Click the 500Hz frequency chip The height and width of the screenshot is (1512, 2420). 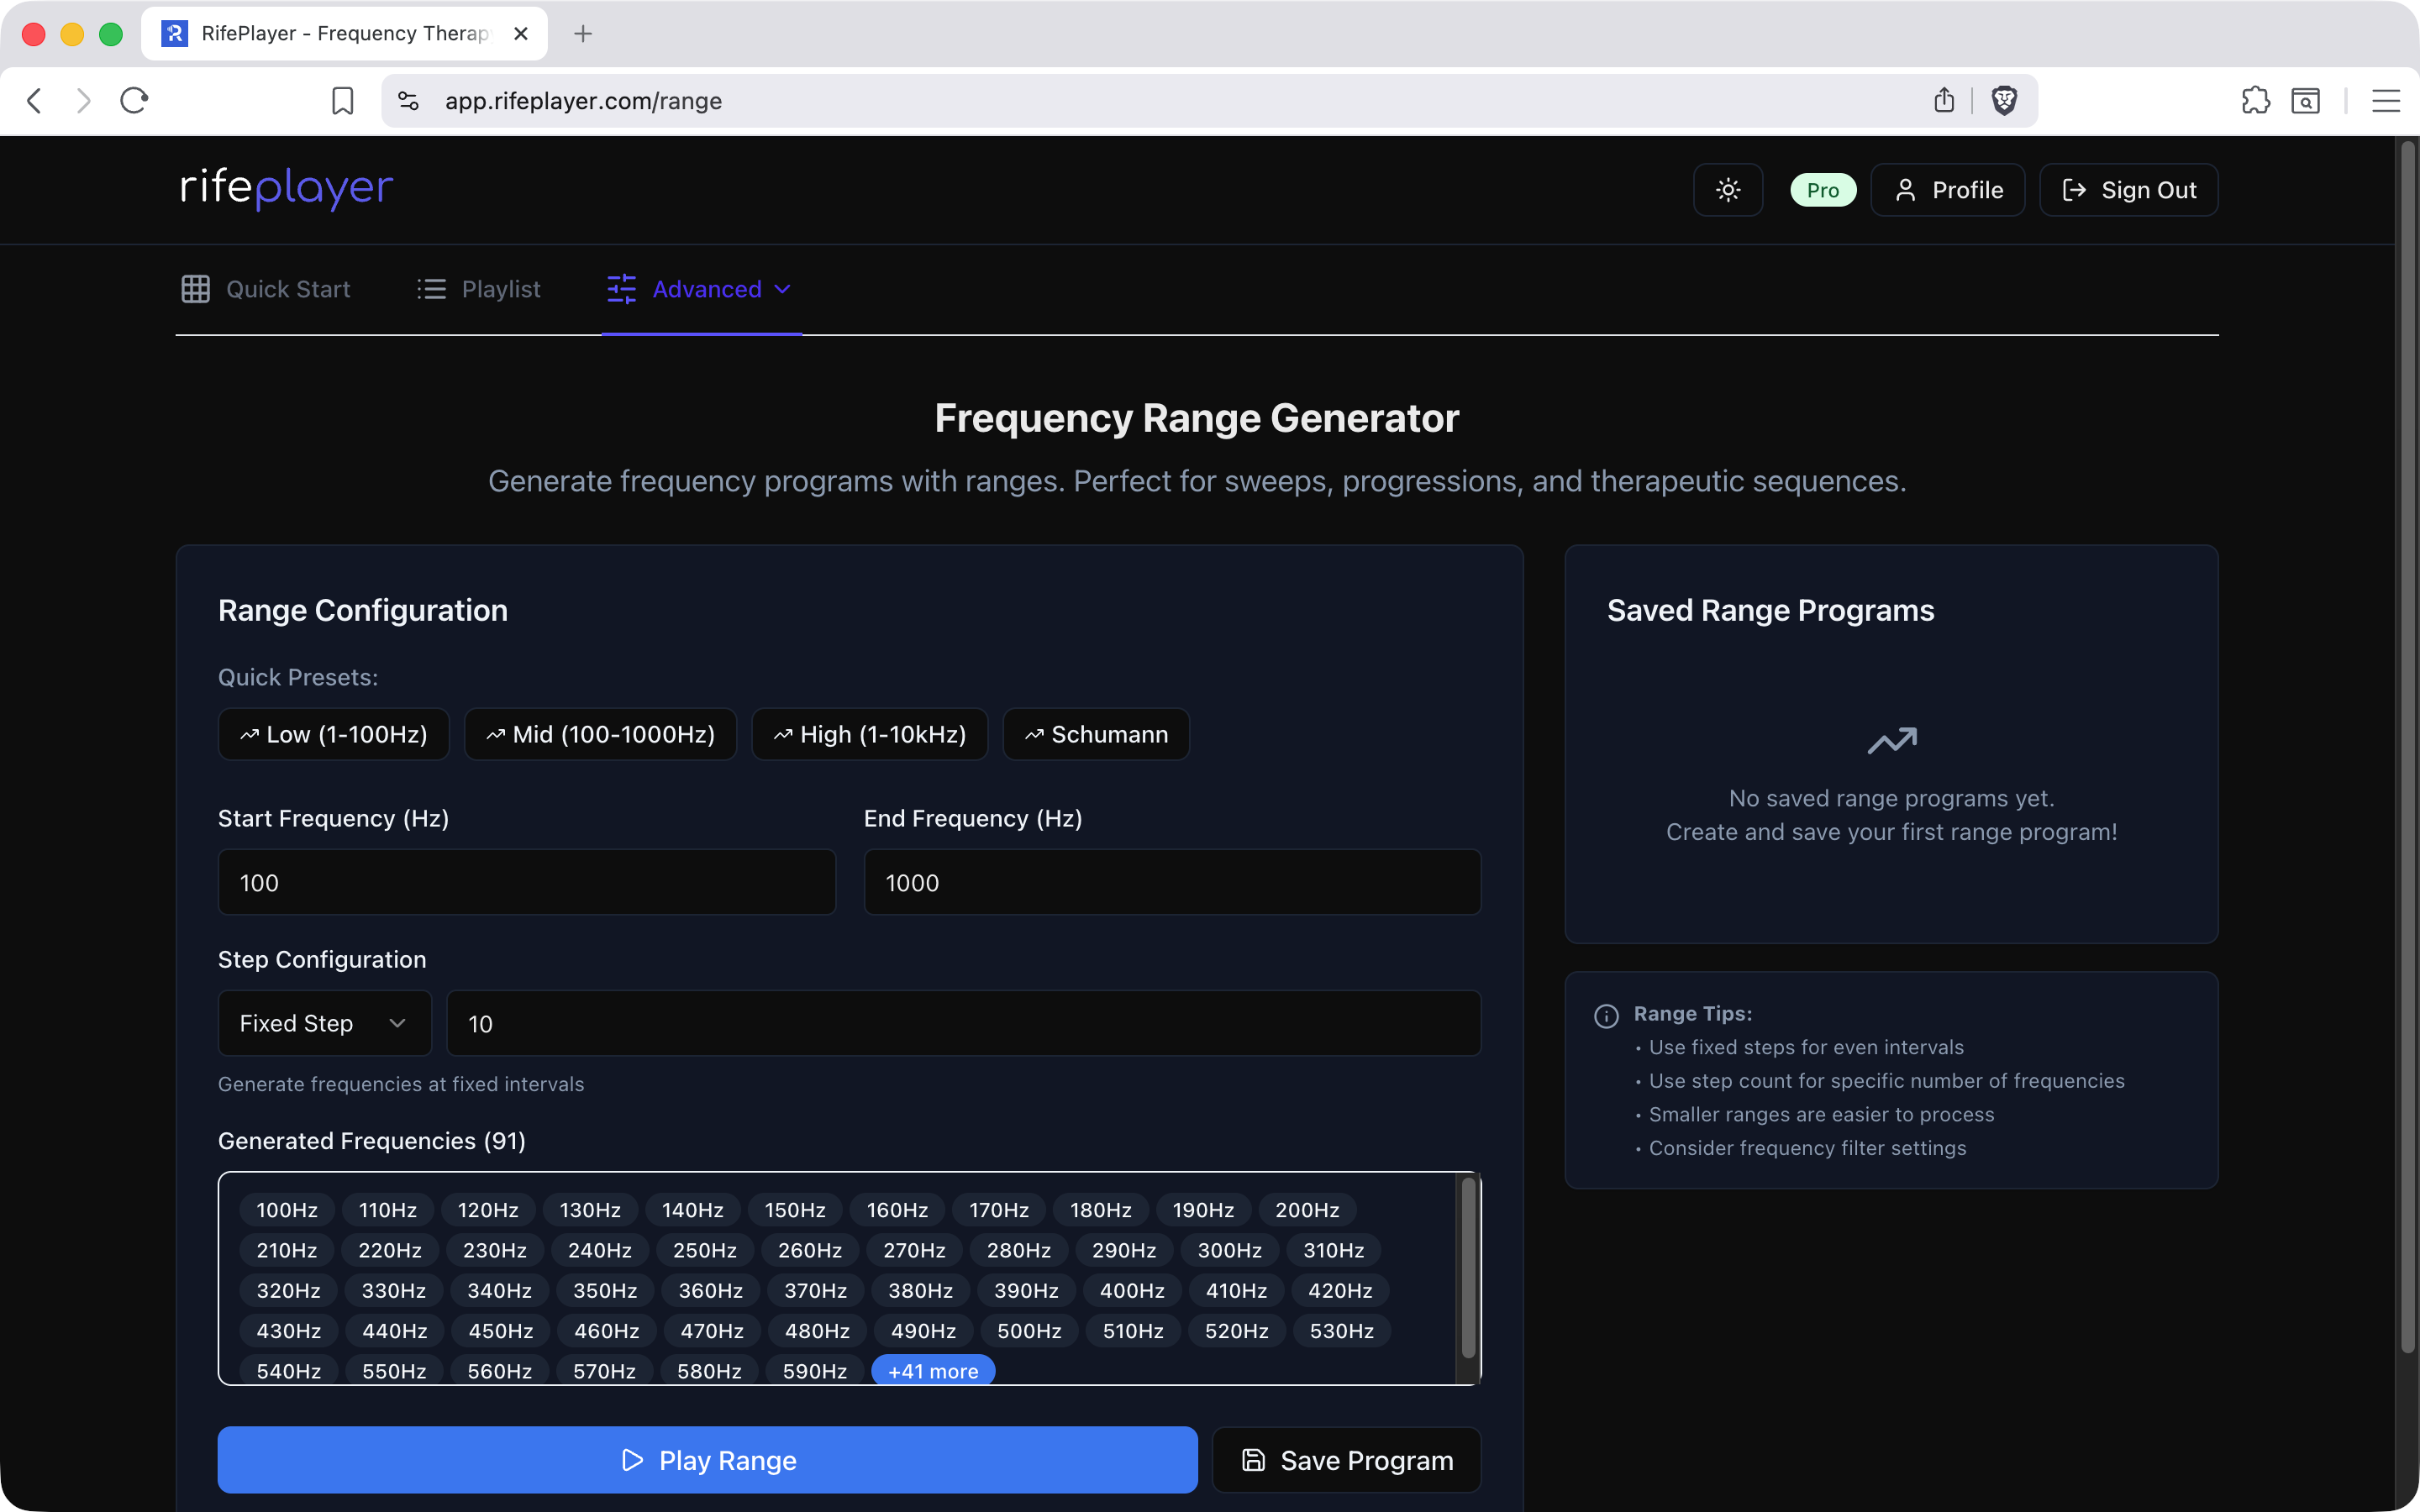[x=1029, y=1331]
